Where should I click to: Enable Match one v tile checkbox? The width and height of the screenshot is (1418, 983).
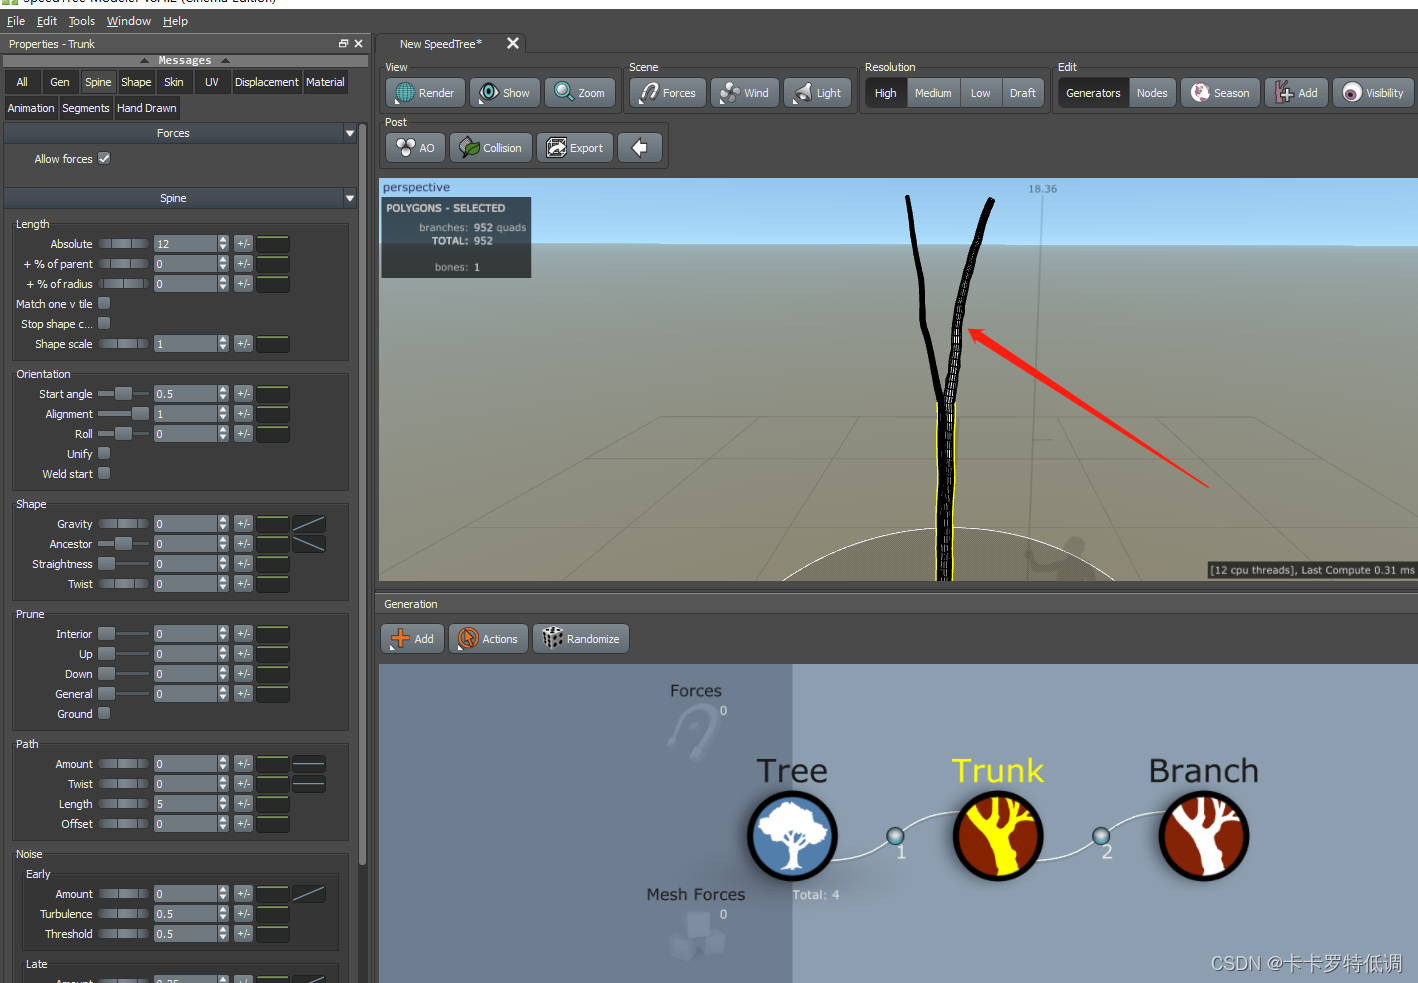coord(104,303)
